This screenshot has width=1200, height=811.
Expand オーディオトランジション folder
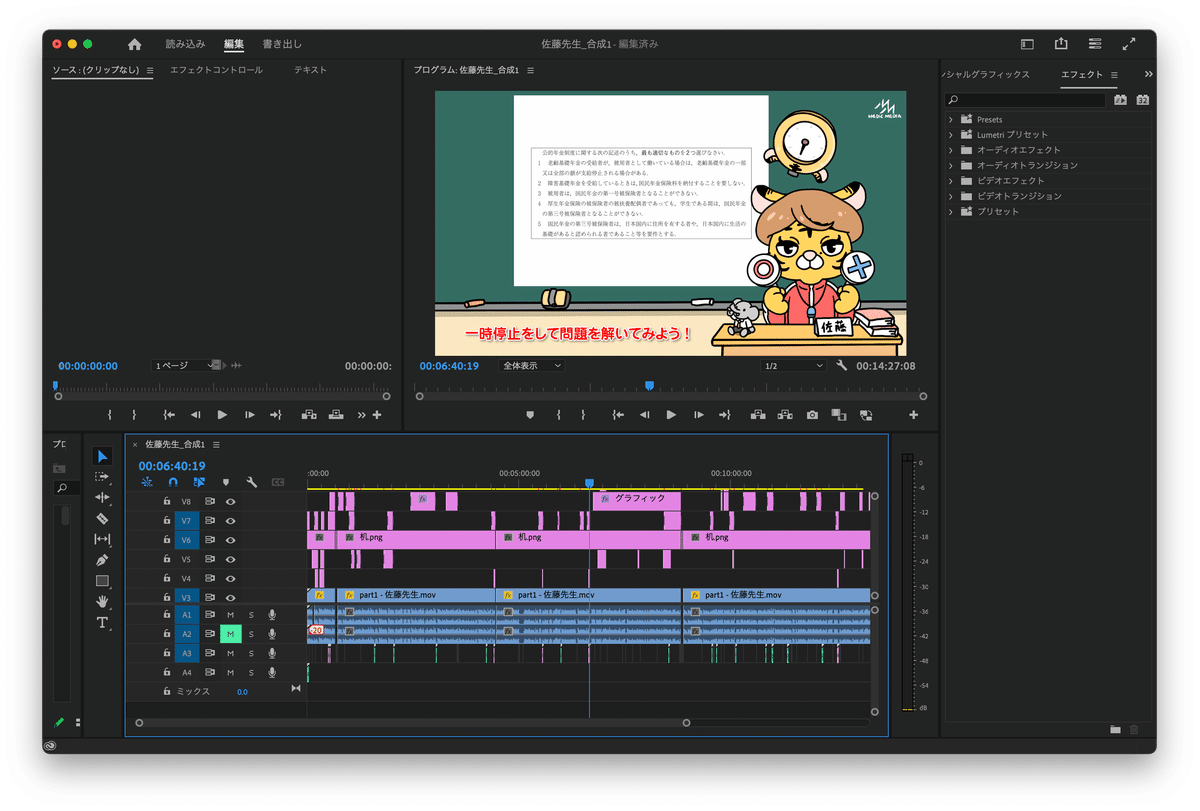coord(951,165)
